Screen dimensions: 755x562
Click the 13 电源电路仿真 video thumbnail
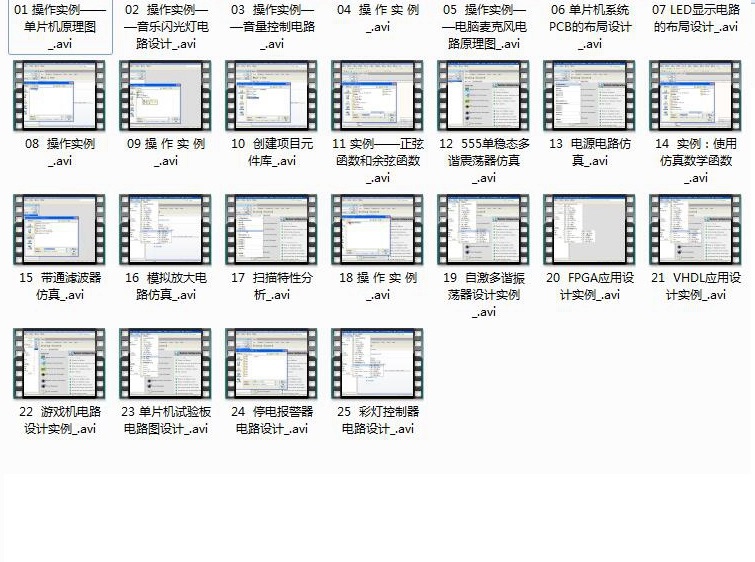[589, 95]
